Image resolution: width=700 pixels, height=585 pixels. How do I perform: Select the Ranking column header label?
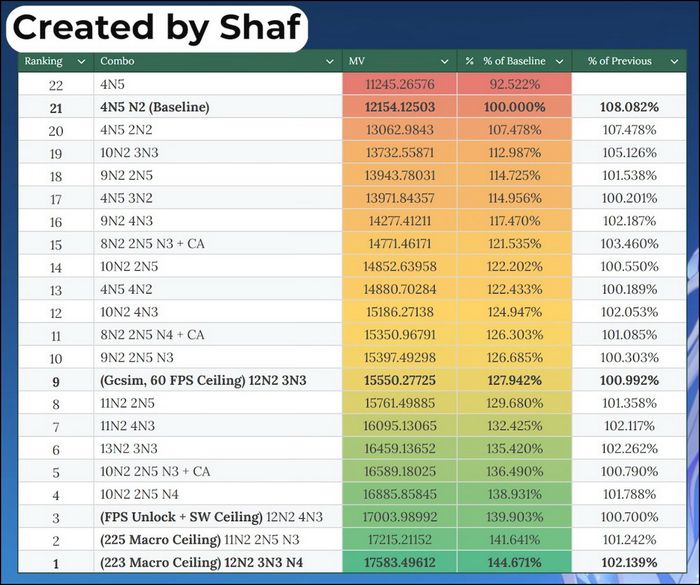(x=43, y=61)
